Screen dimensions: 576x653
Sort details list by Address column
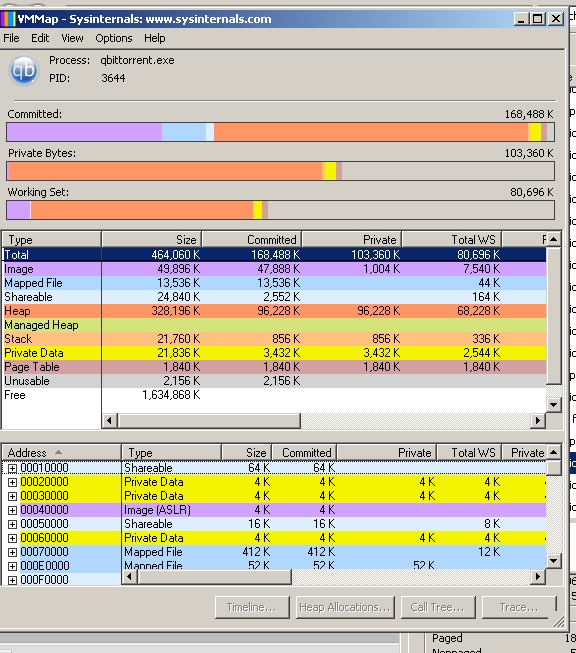(x=62, y=453)
